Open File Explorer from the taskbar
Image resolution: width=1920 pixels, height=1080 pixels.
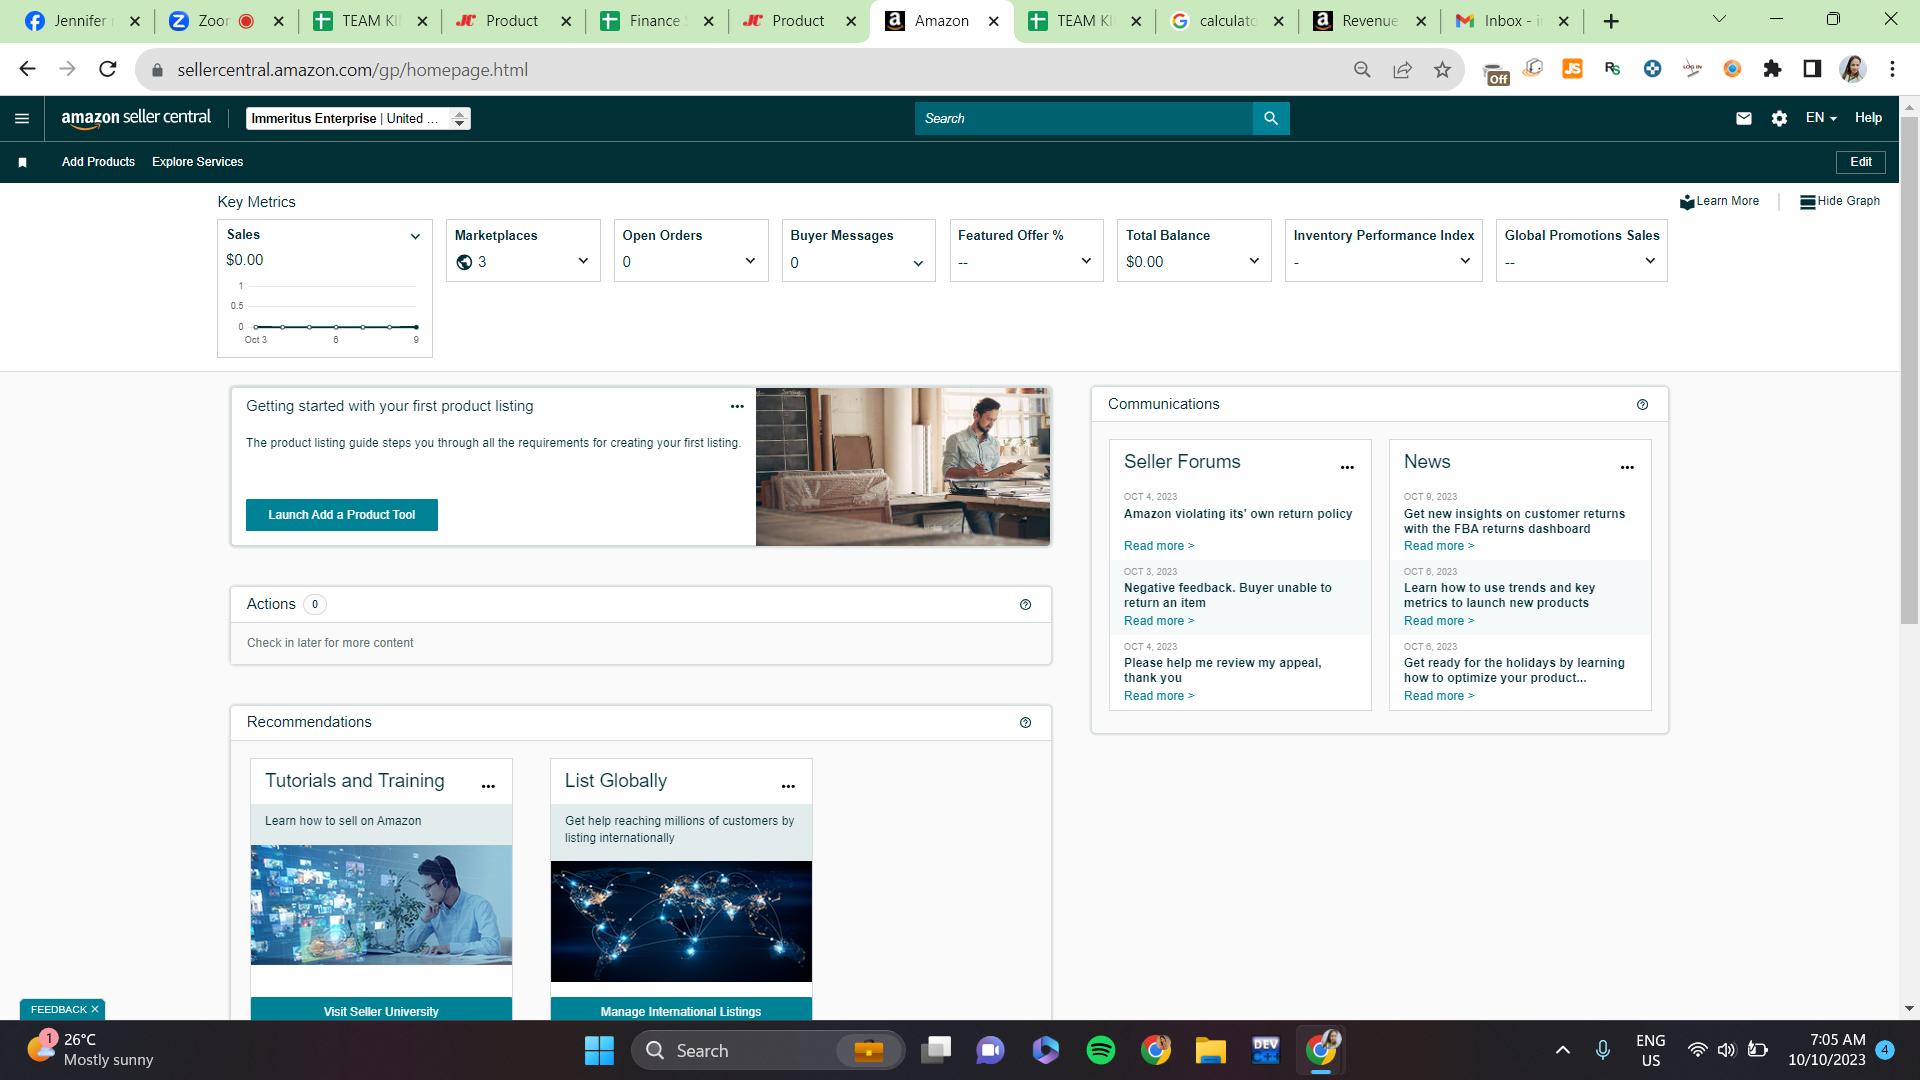1210,1050
